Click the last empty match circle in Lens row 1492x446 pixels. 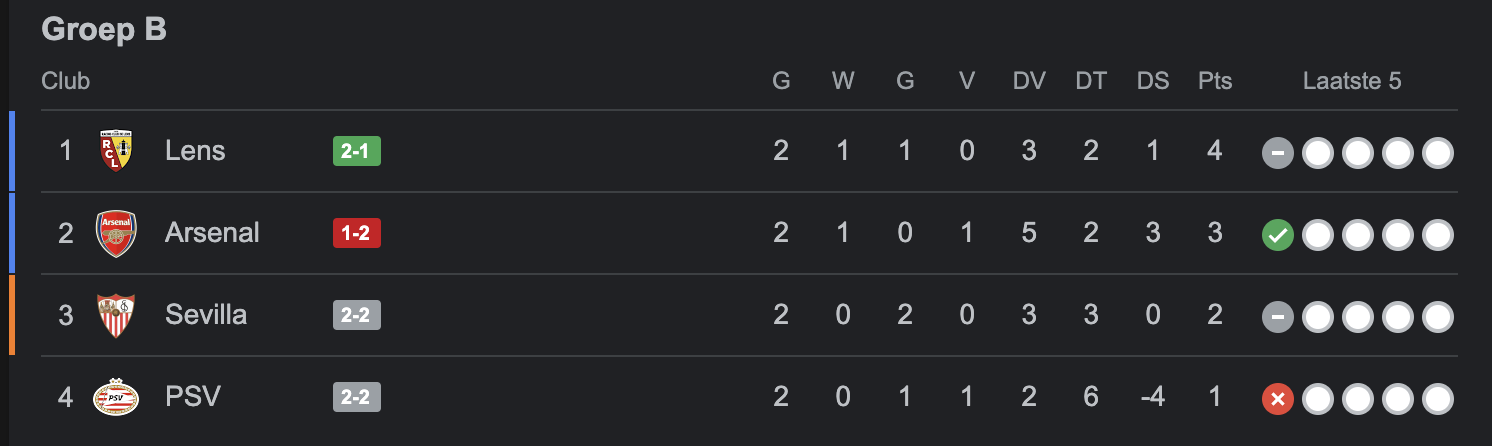point(1438,154)
